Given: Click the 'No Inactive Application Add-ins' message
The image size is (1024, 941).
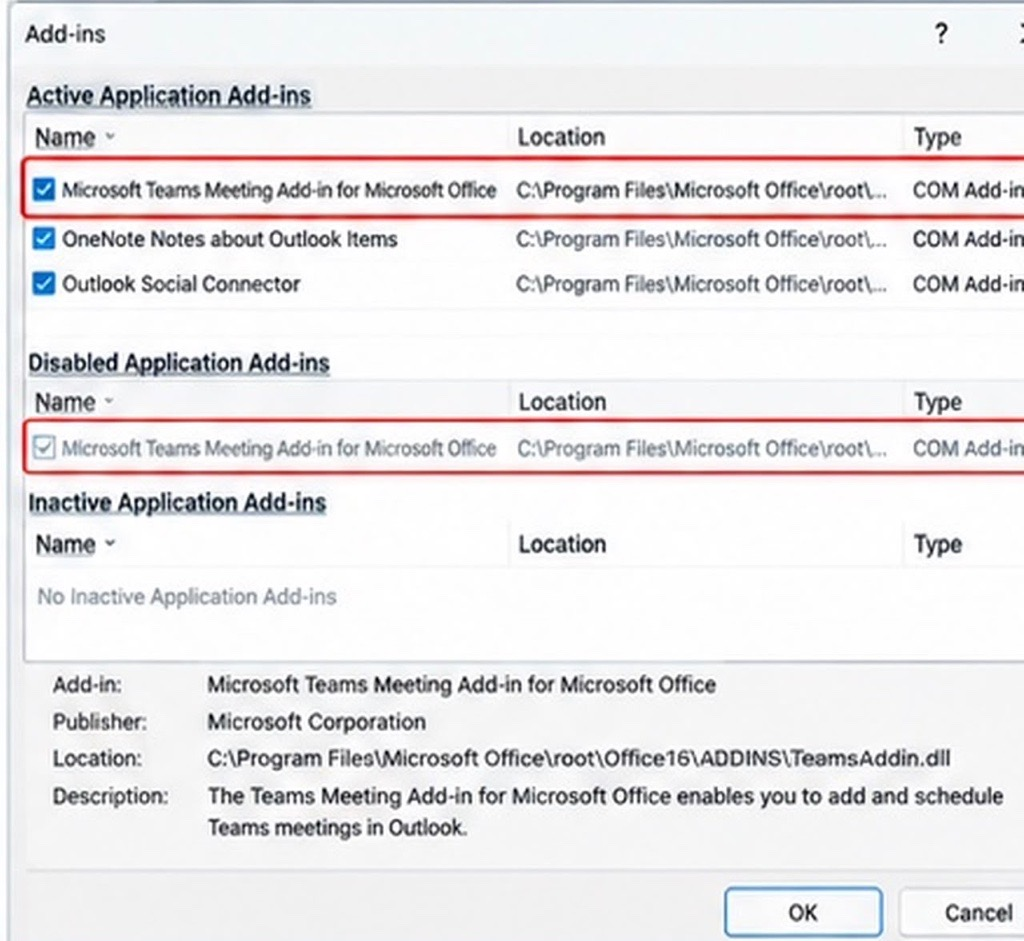Looking at the screenshot, I should [187, 596].
